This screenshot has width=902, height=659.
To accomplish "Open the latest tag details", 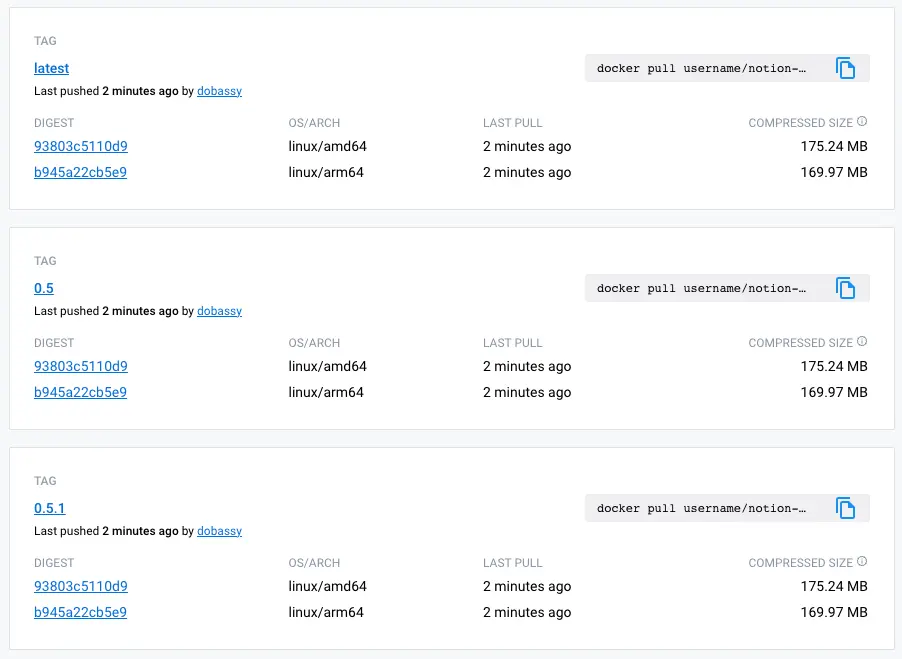I will pos(51,68).
